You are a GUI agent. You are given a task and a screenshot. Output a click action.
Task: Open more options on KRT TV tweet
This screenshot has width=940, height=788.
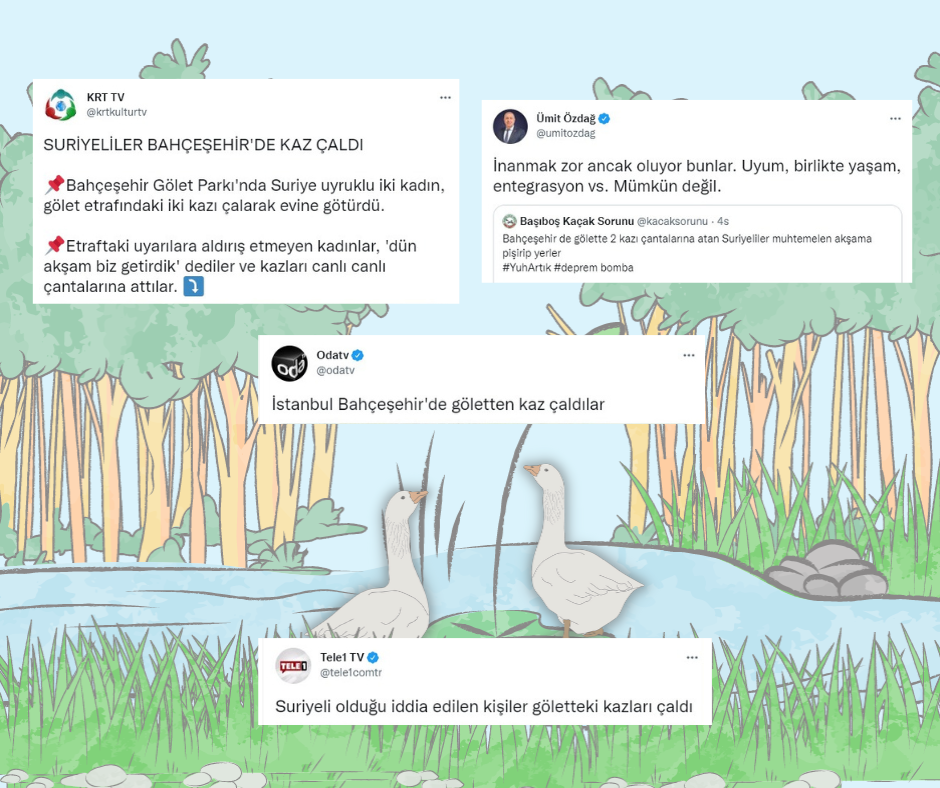[445, 98]
